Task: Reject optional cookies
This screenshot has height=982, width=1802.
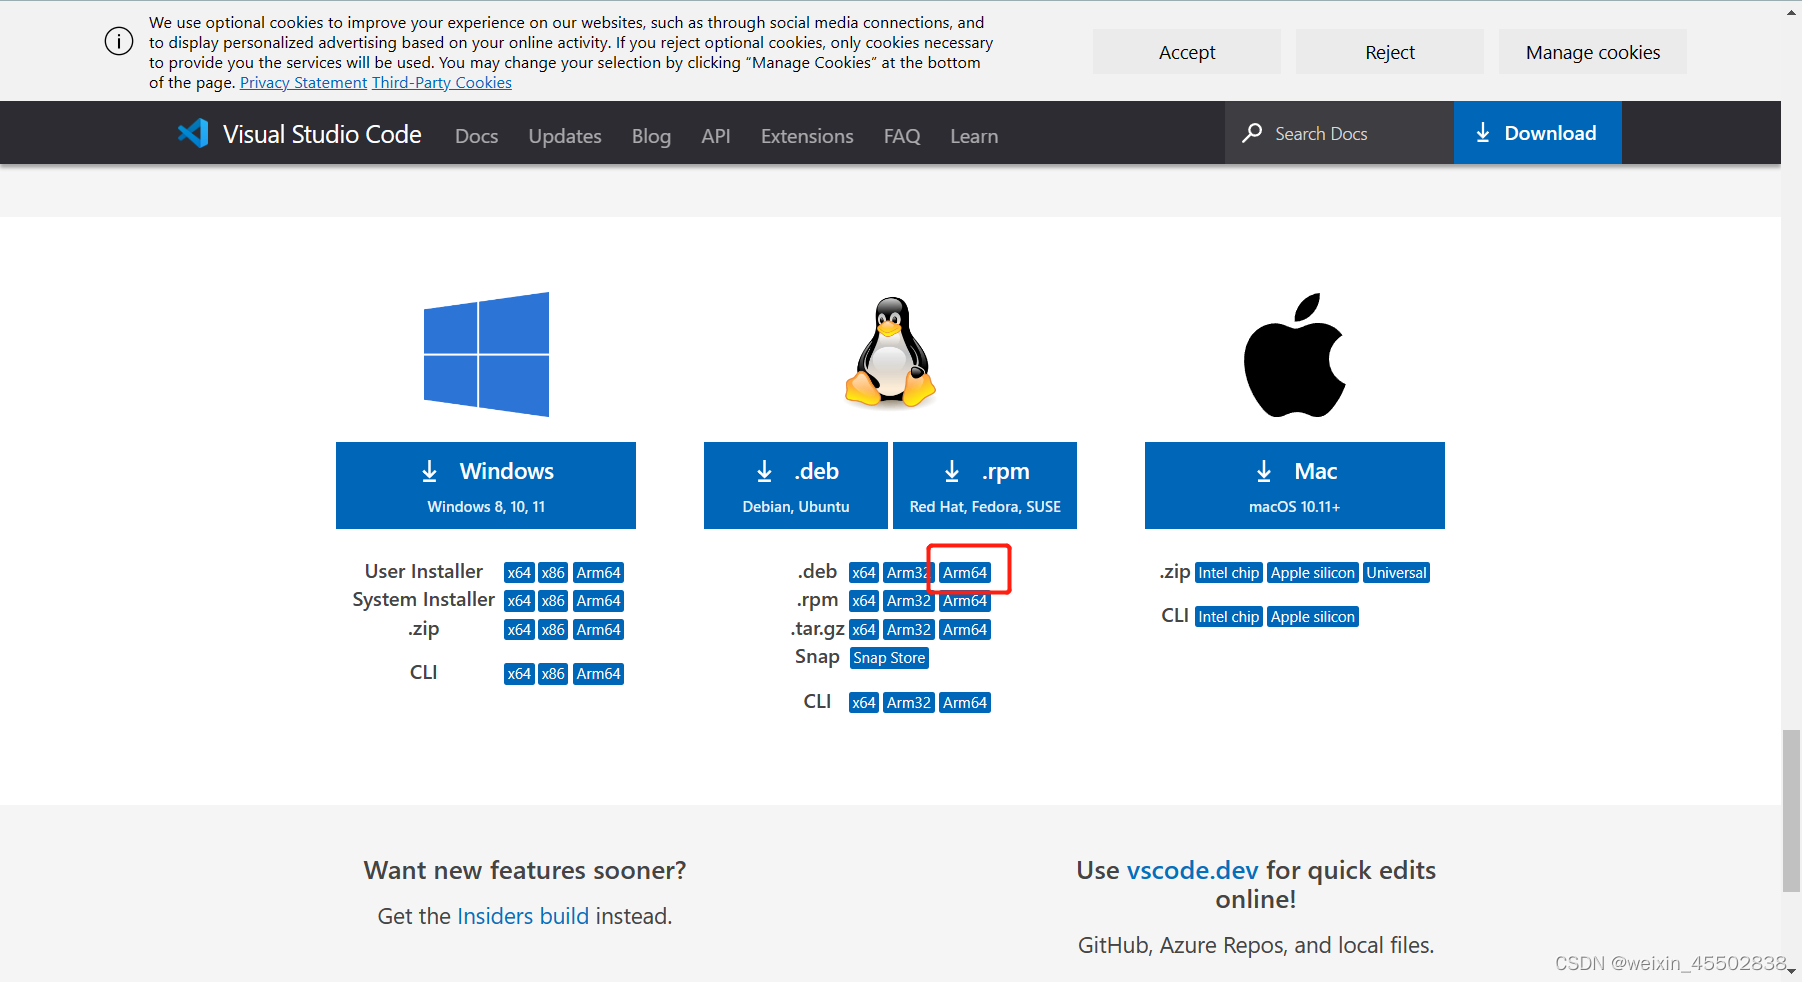Action: (x=1390, y=52)
